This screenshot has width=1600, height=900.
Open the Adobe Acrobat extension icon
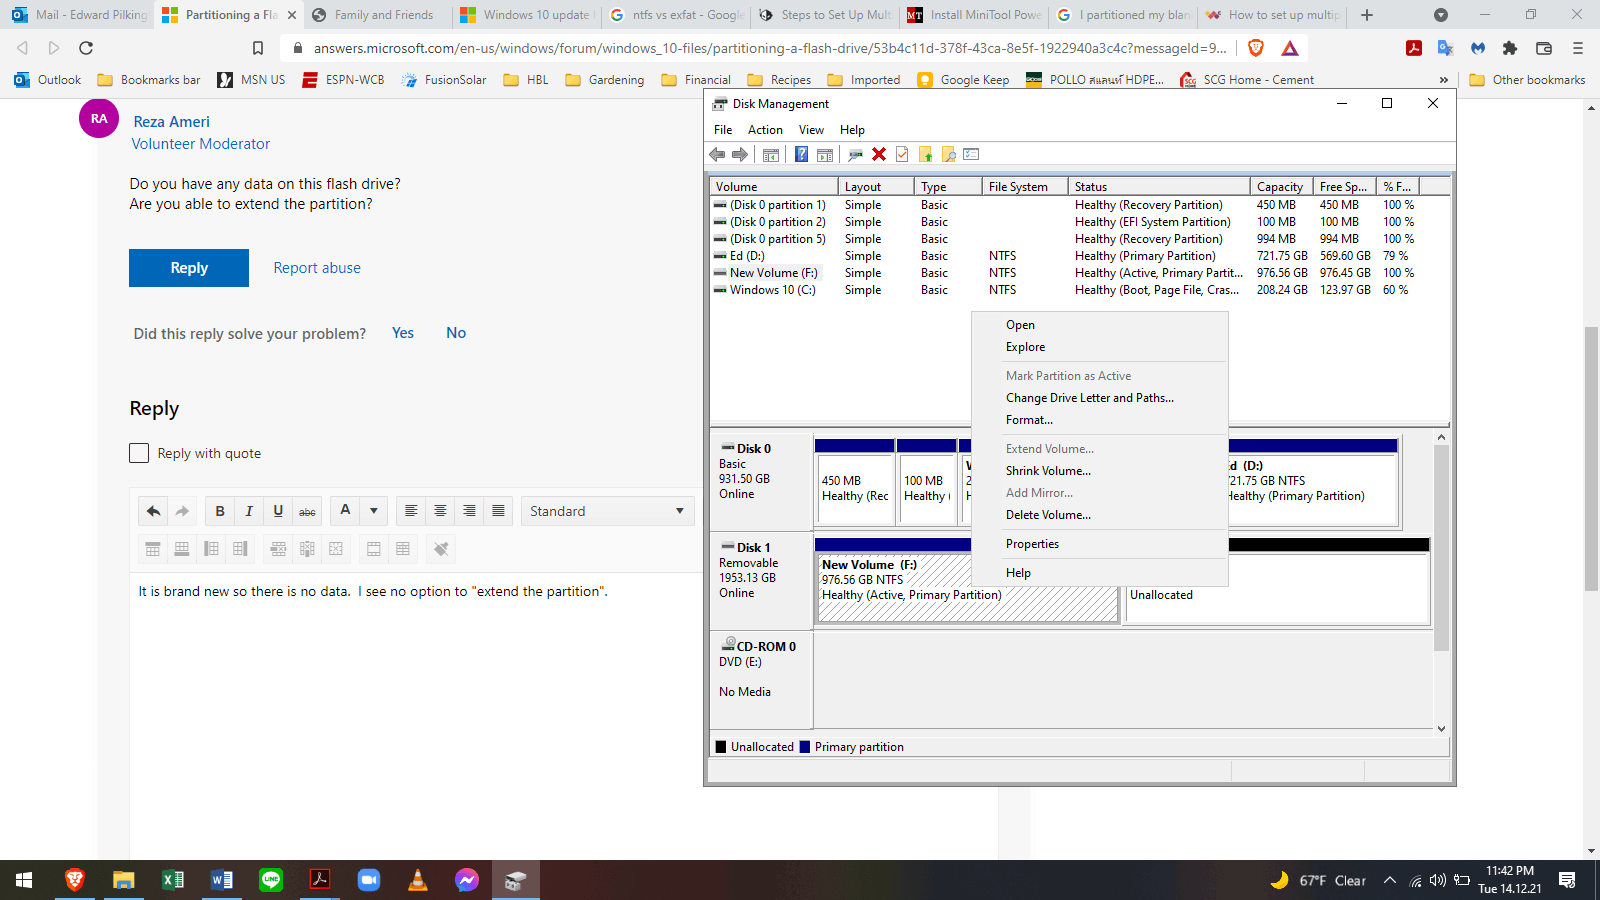tap(1414, 48)
